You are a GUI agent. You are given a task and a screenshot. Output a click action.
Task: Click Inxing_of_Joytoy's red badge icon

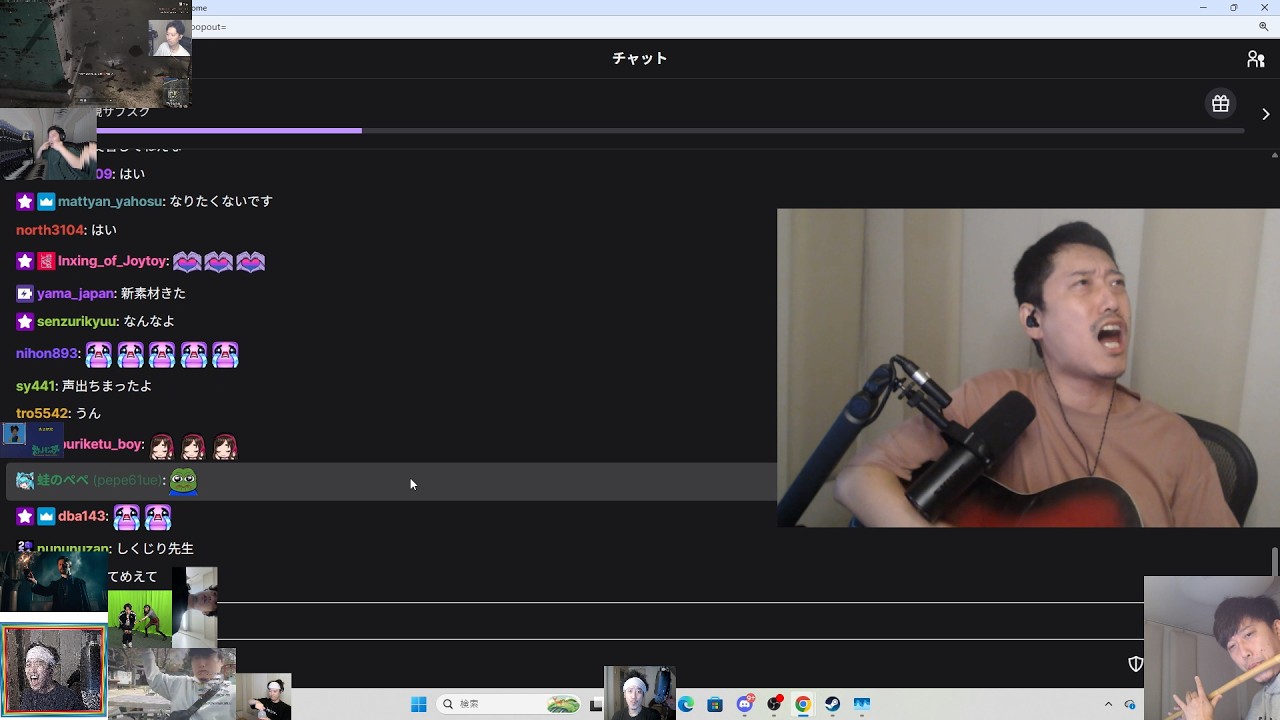(46, 262)
